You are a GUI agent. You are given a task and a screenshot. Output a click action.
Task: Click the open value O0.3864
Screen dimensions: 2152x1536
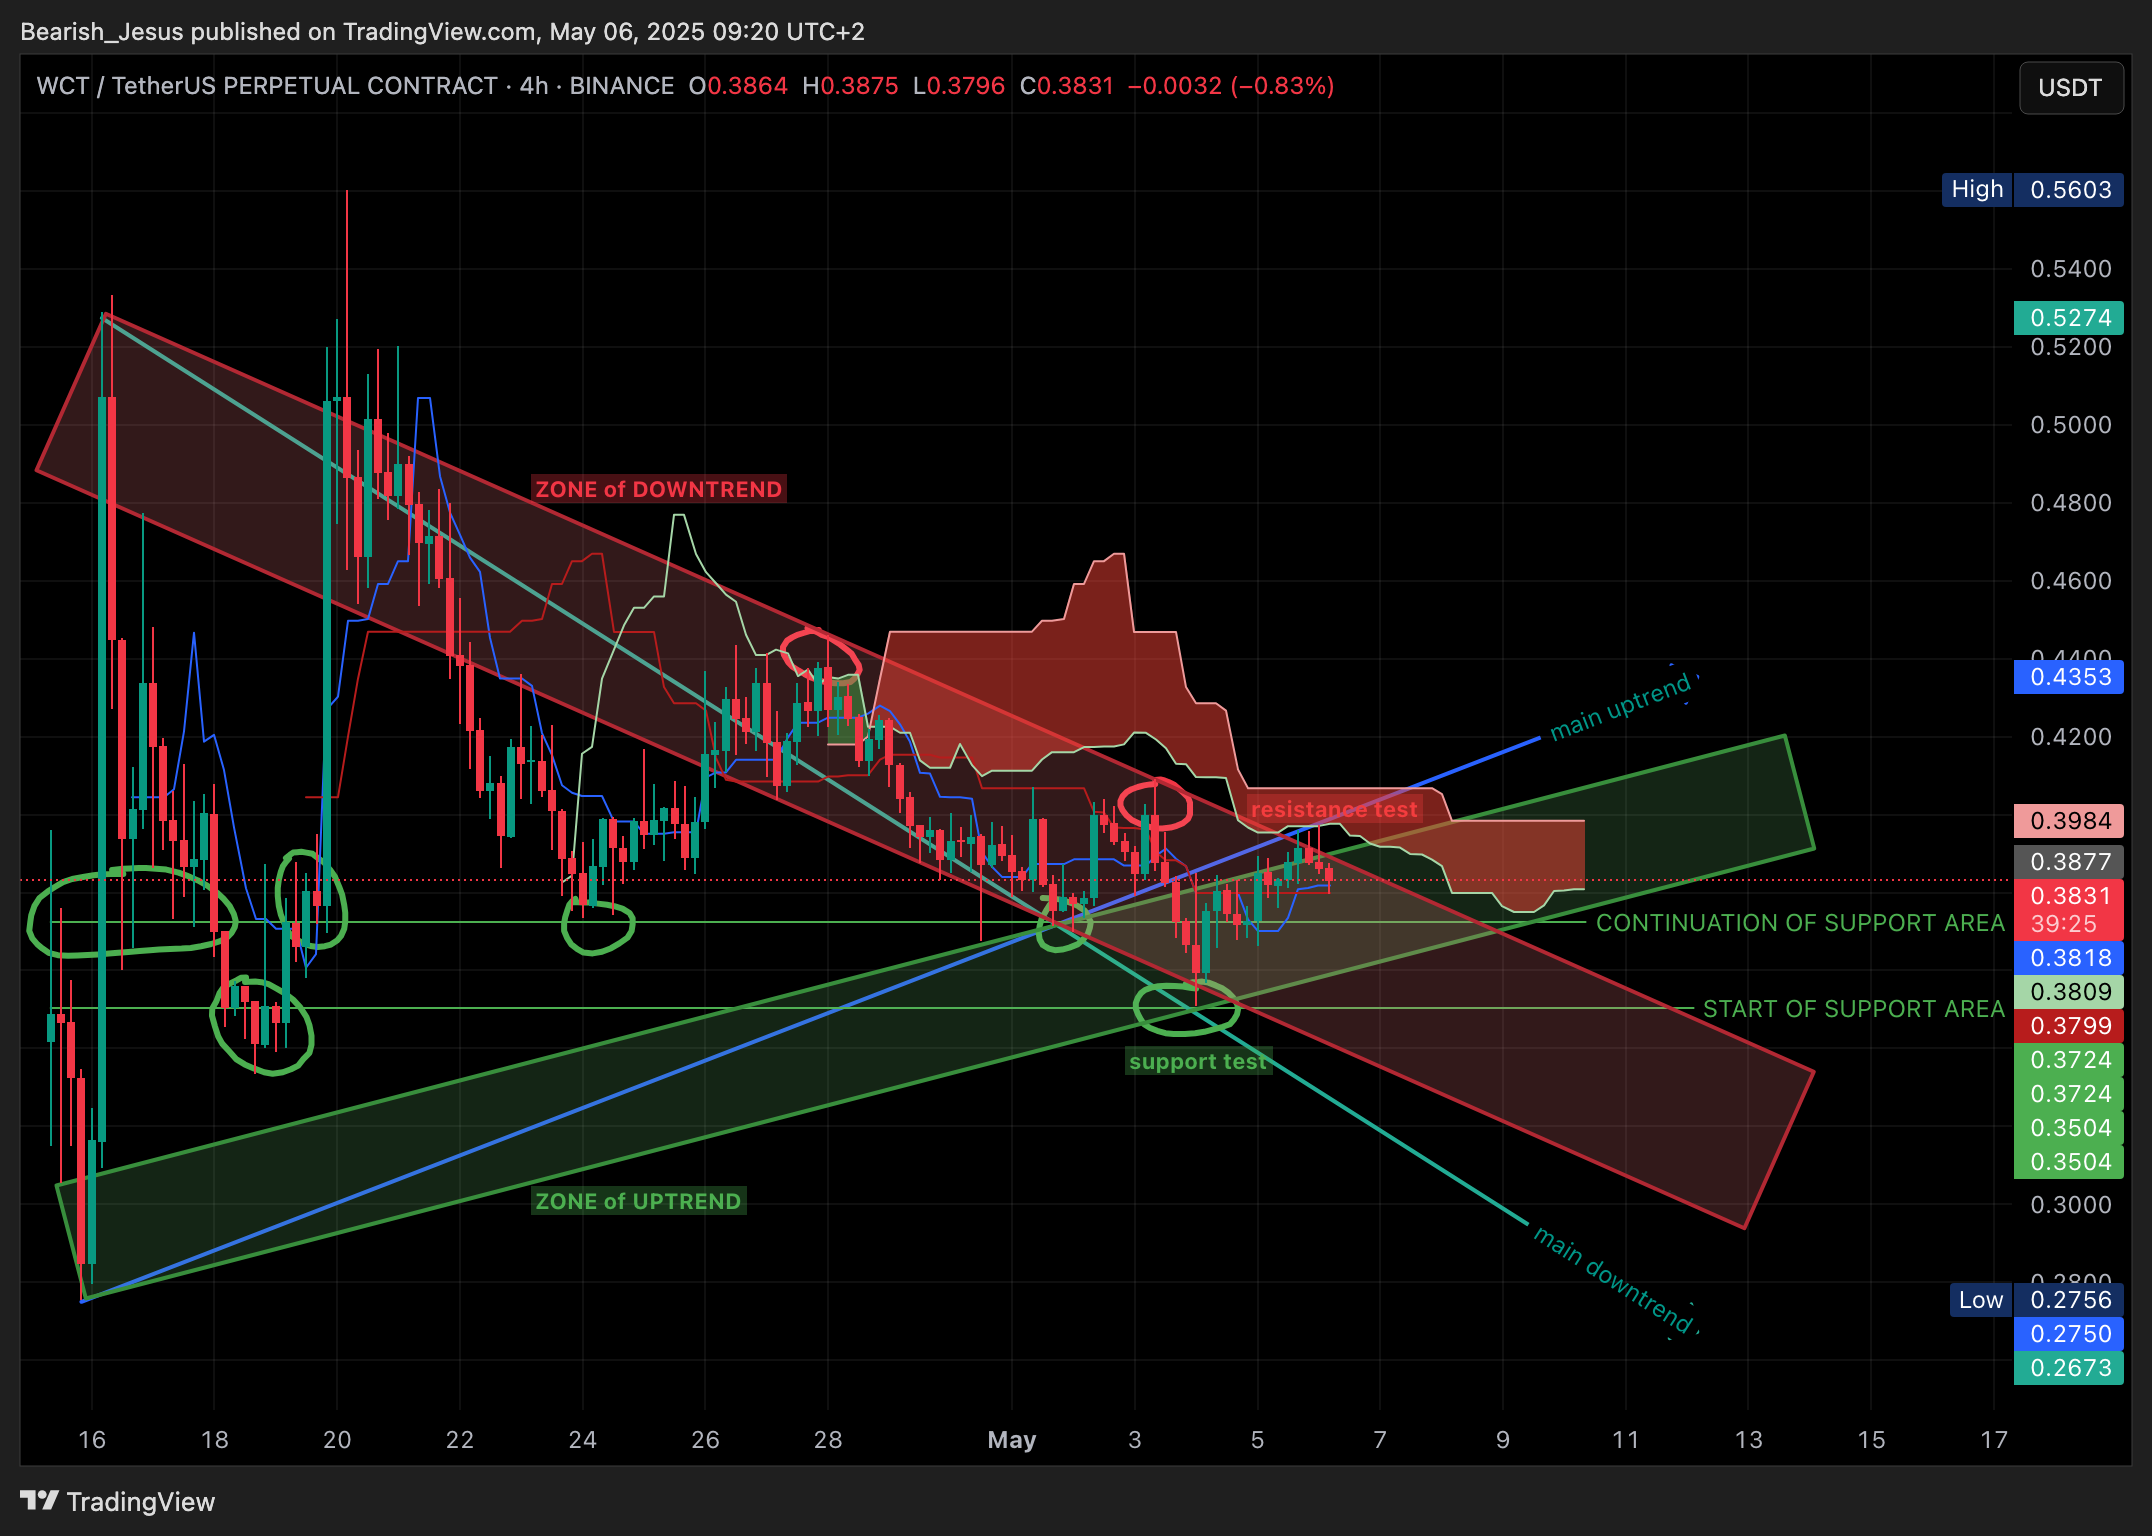pos(738,86)
